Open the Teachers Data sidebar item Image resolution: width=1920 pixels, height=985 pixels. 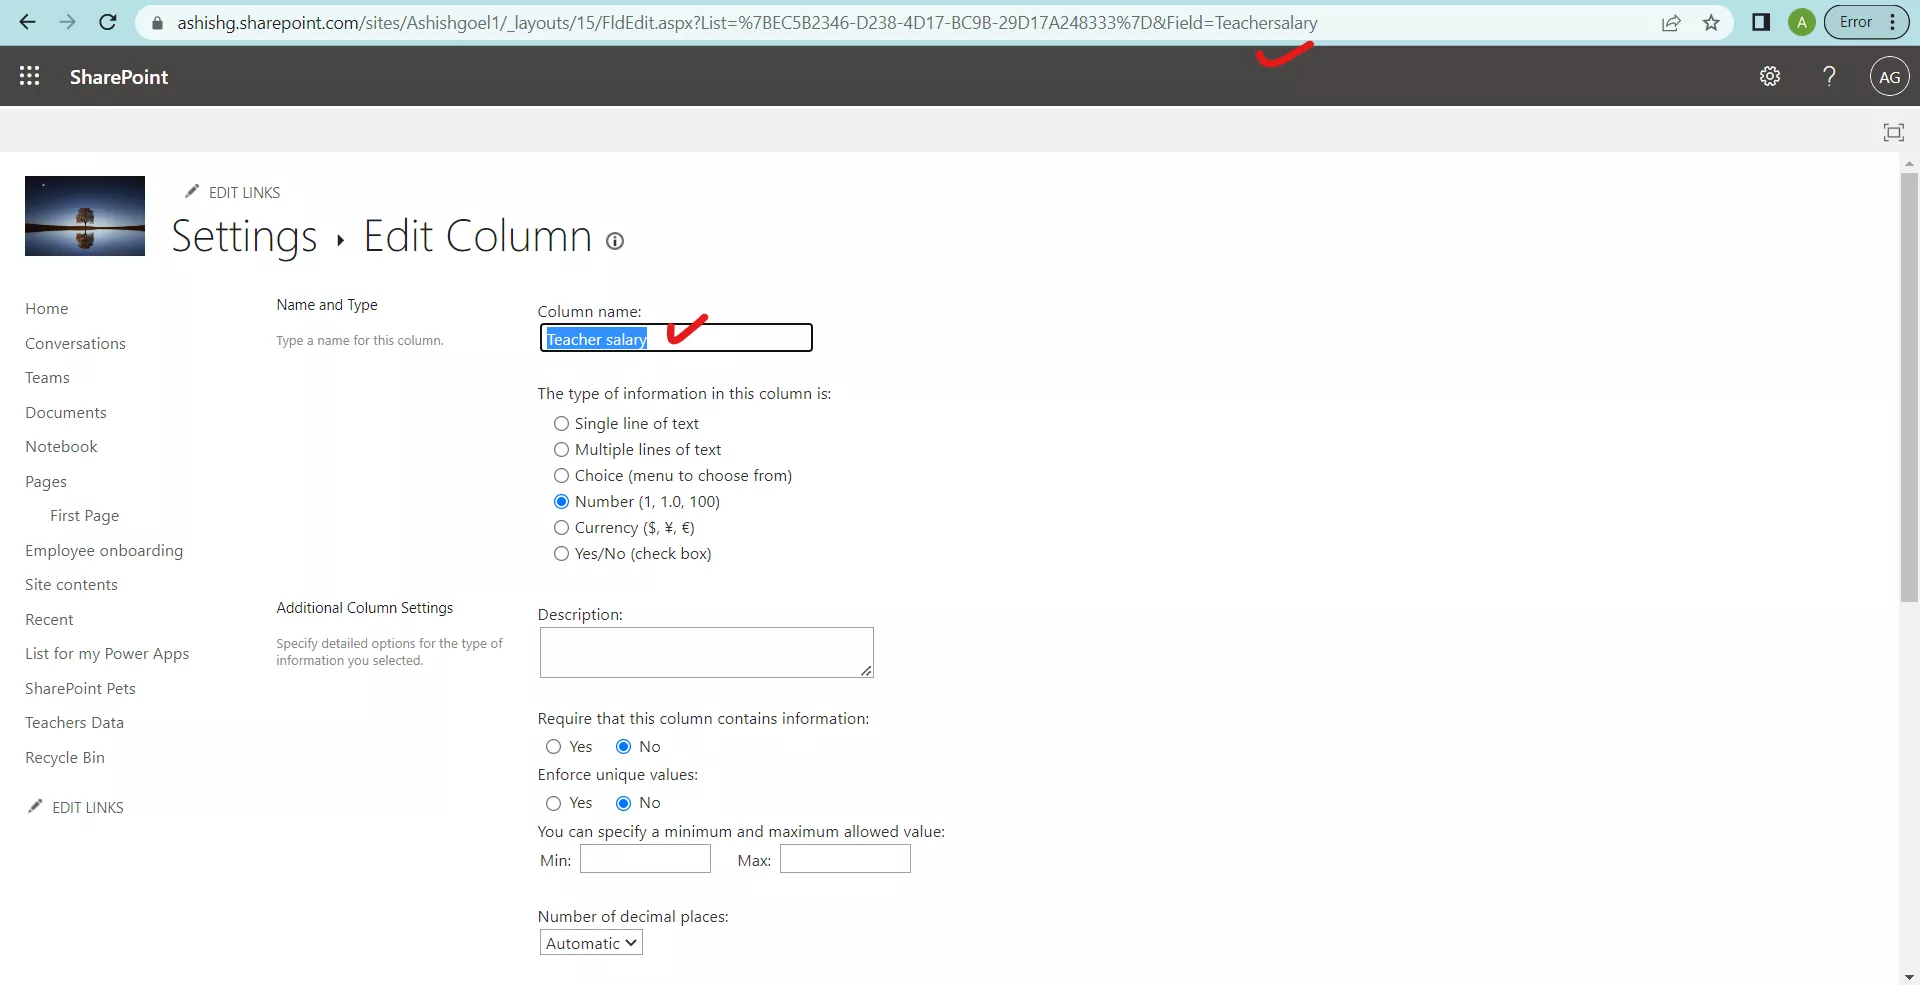click(74, 722)
